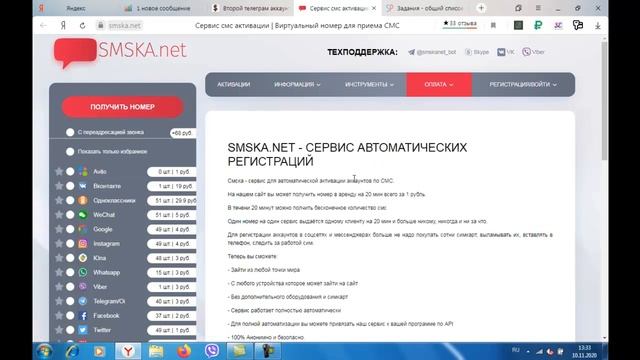Switch to Второй телеграм аккаунт tab
This screenshot has width=640, height=360.
[251, 8]
